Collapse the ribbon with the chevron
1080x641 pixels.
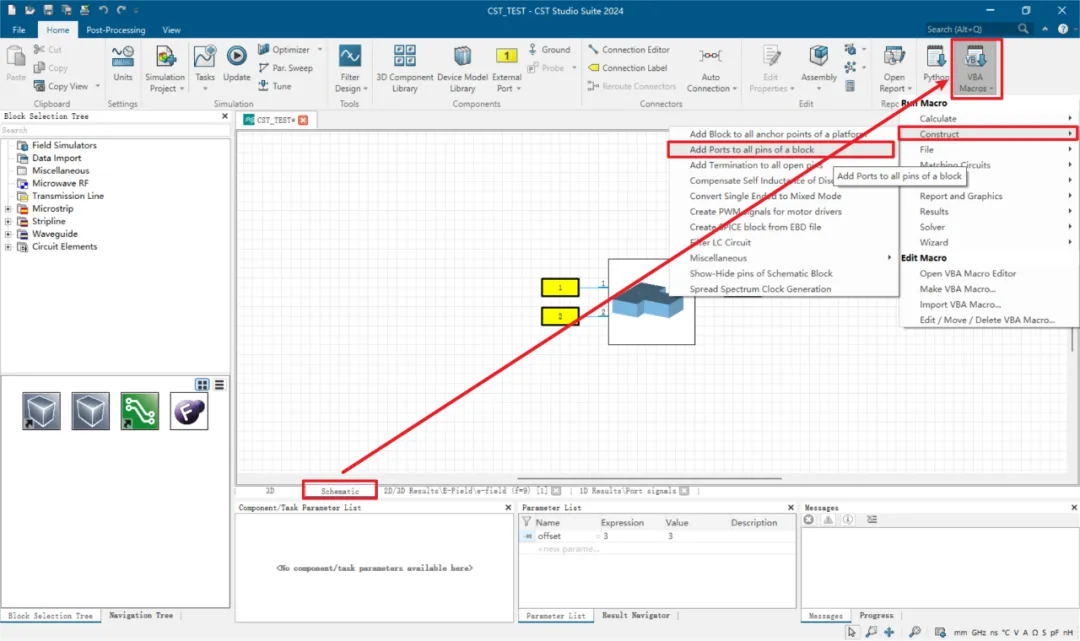coord(1045,29)
